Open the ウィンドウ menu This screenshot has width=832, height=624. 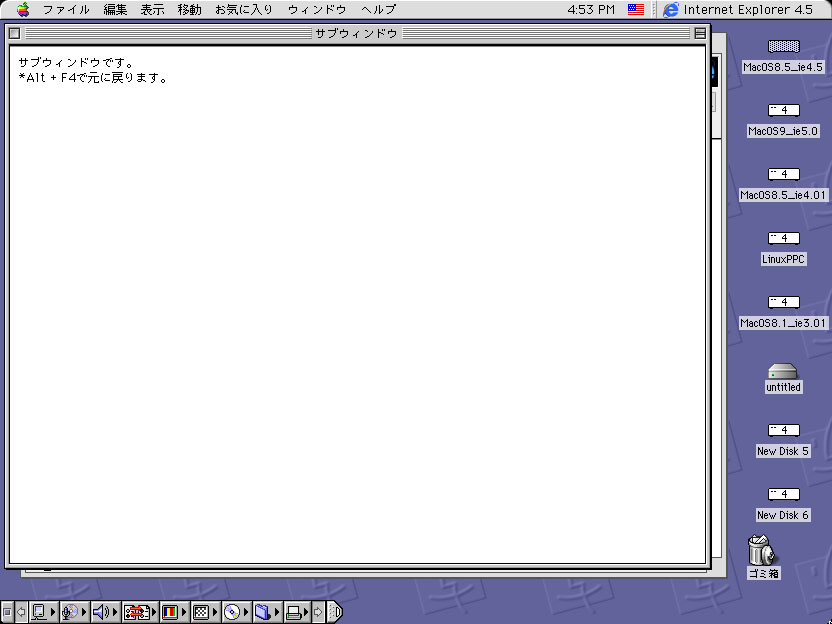[x=317, y=10]
